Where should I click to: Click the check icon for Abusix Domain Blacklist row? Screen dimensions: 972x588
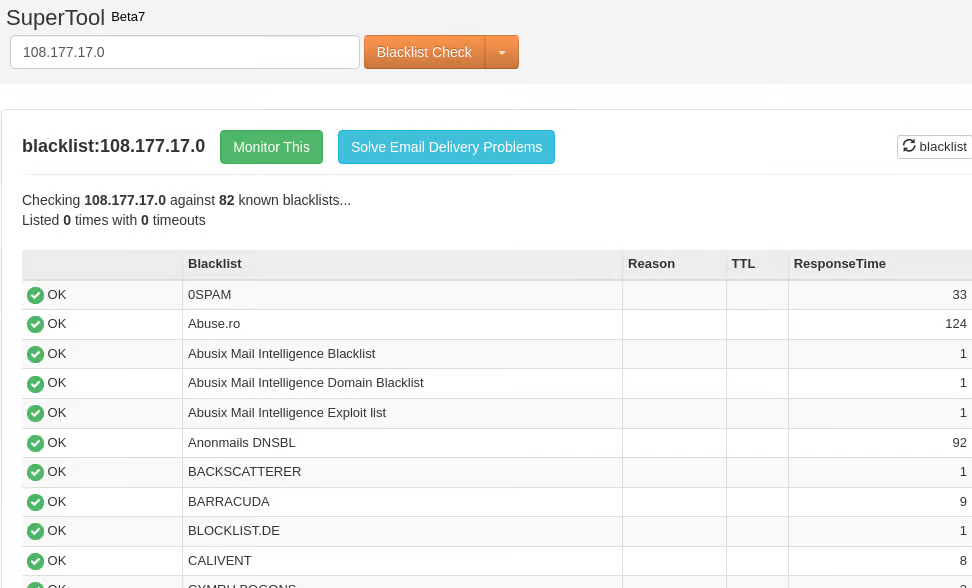(35, 384)
